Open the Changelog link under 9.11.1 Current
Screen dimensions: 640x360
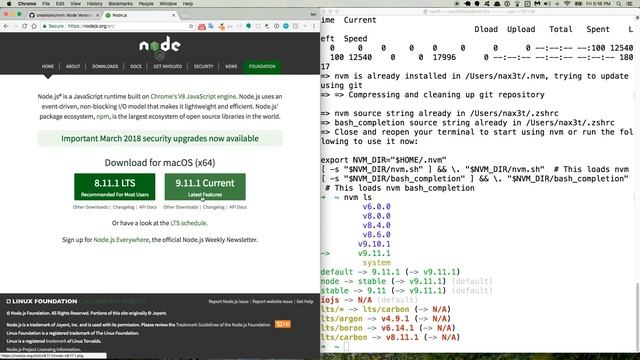coord(213,207)
